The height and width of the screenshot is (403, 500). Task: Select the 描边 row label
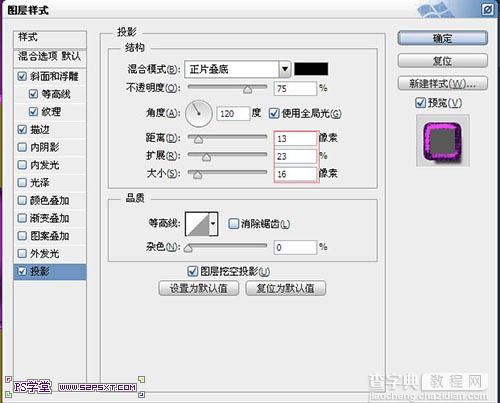40,129
